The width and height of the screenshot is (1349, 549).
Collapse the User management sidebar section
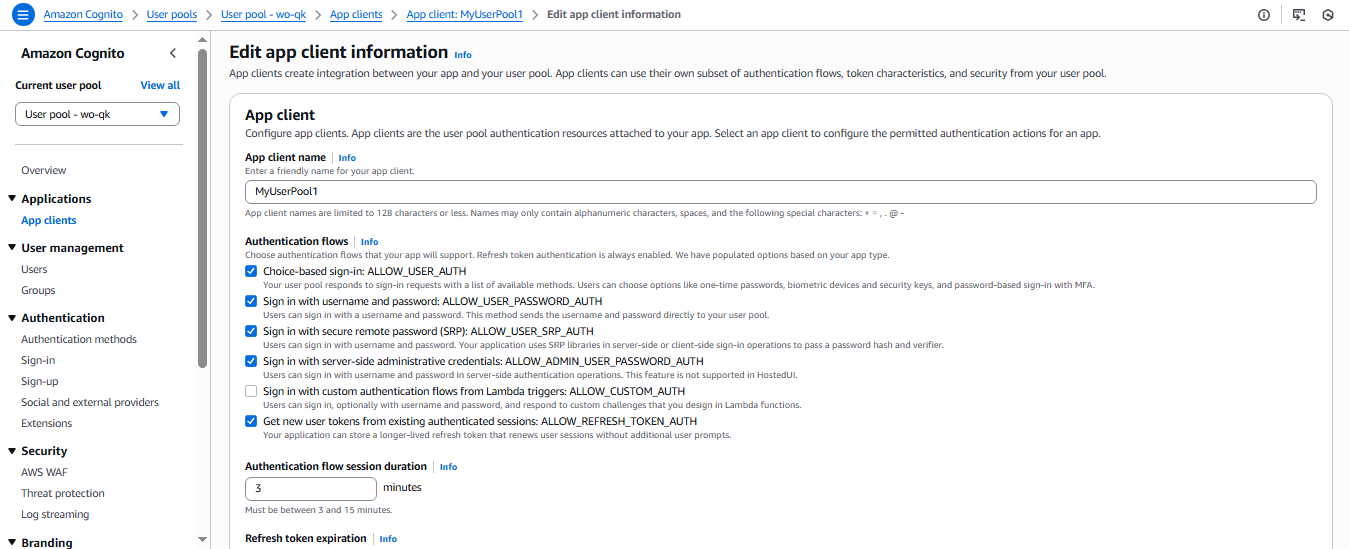(x=12, y=248)
